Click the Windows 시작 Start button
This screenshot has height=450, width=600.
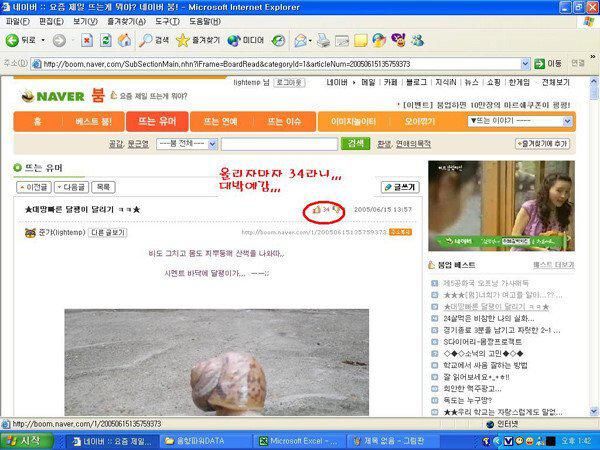(26, 441)
